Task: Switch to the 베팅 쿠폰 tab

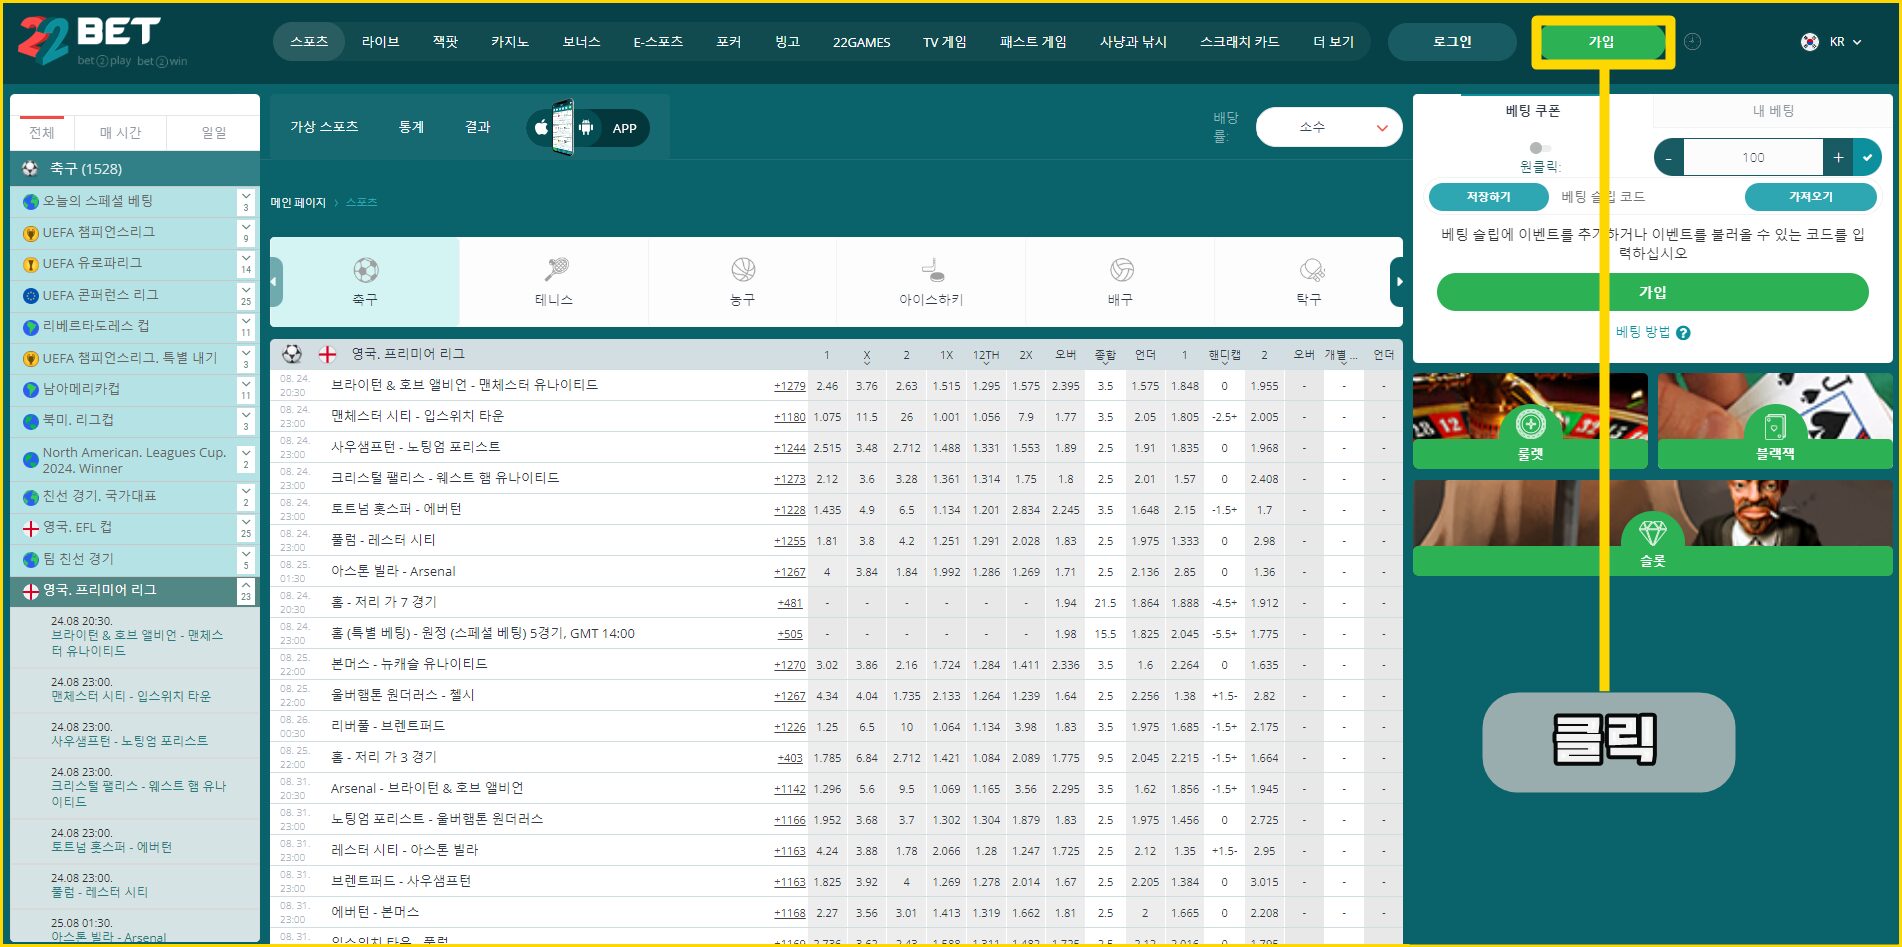Action: (1533, 111)
